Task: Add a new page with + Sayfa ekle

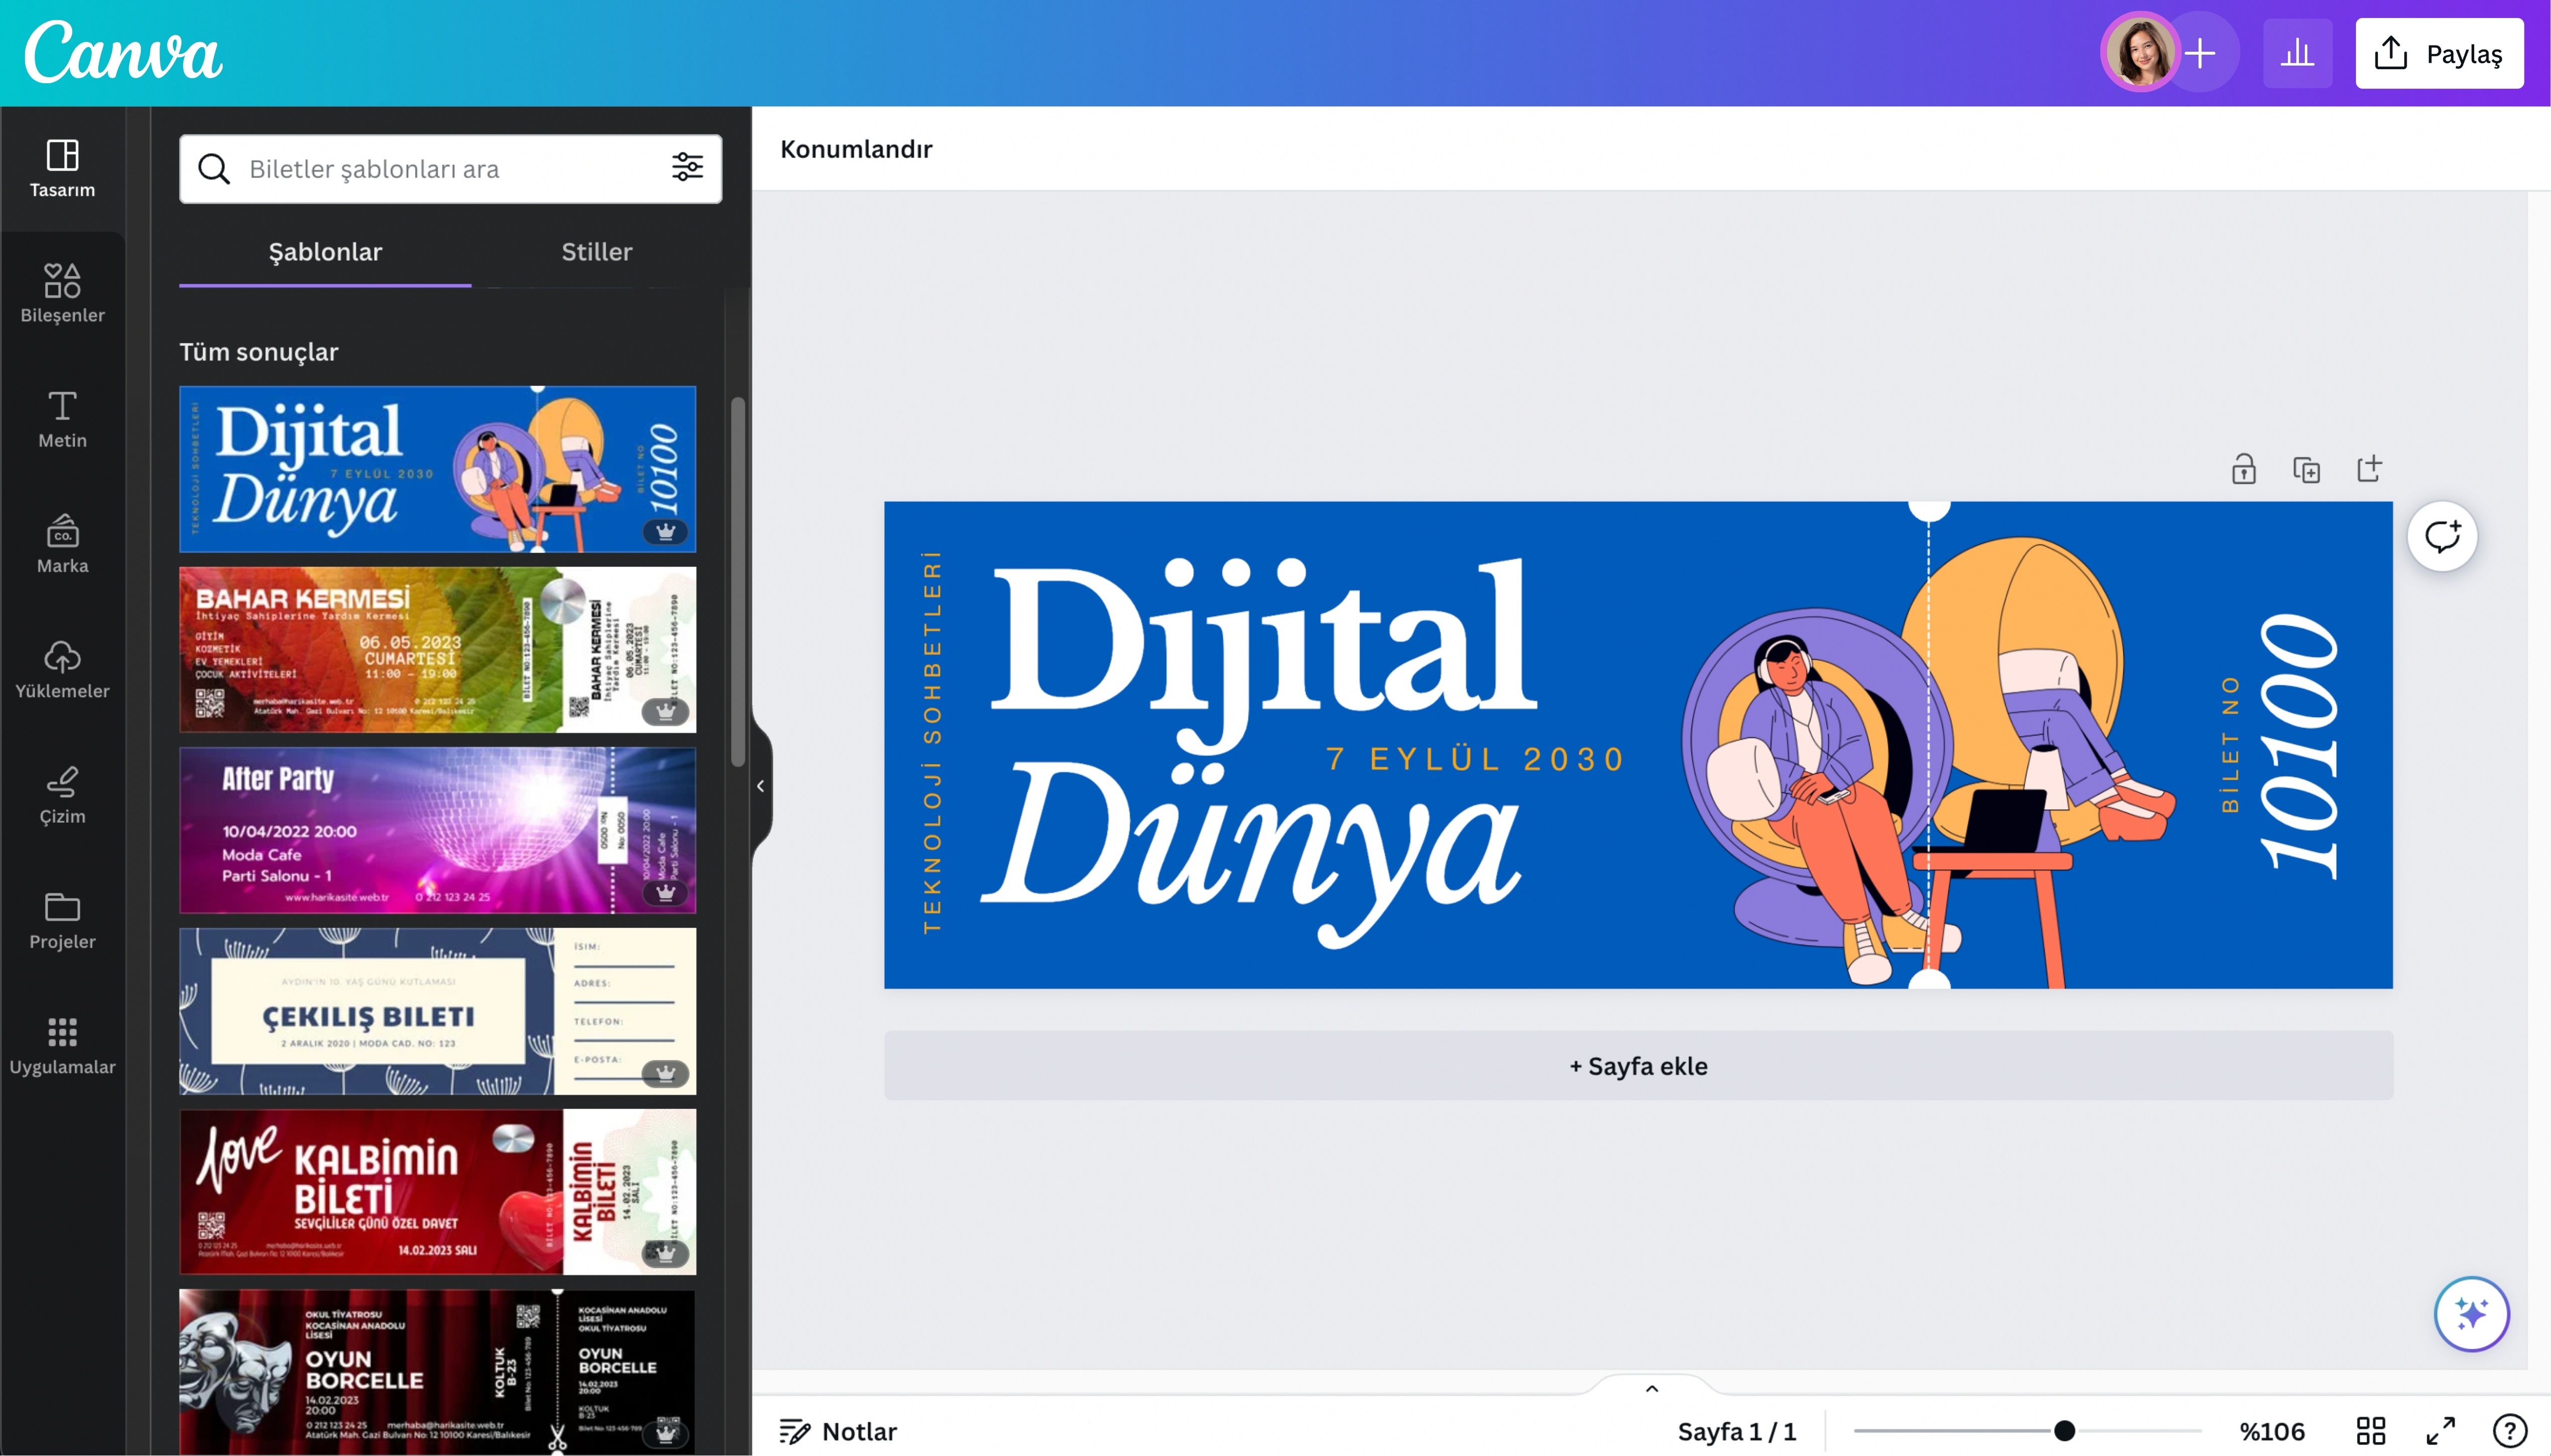Action: point(1637,1065)
